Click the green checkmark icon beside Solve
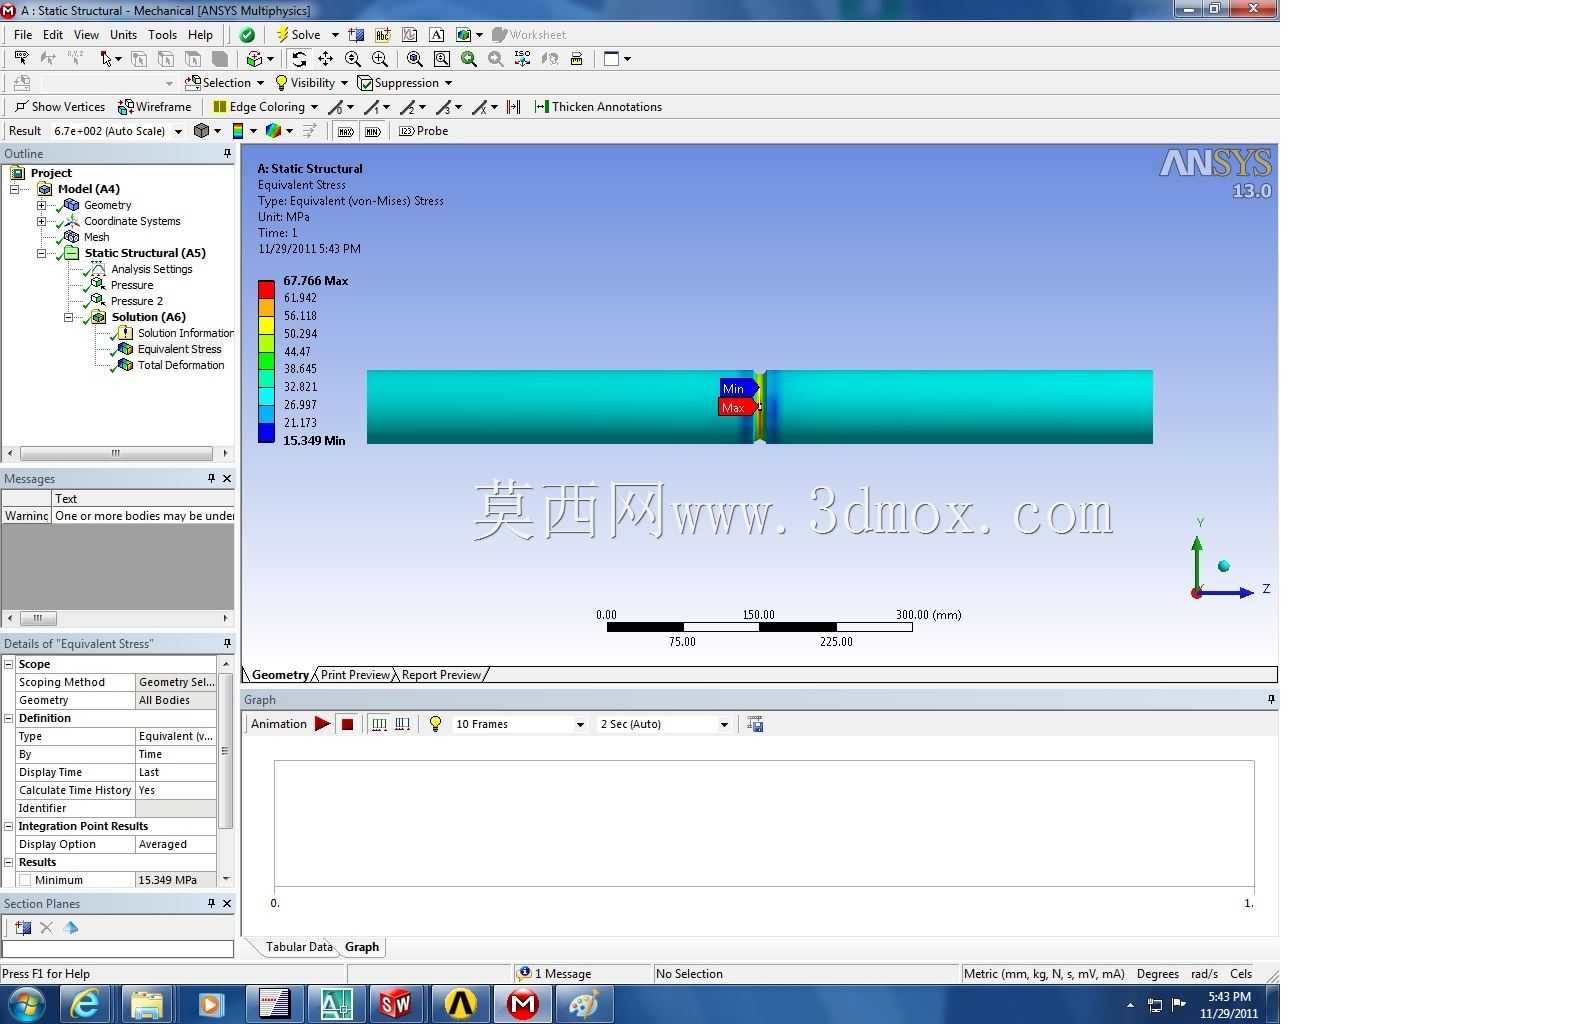 click(247, 35)
